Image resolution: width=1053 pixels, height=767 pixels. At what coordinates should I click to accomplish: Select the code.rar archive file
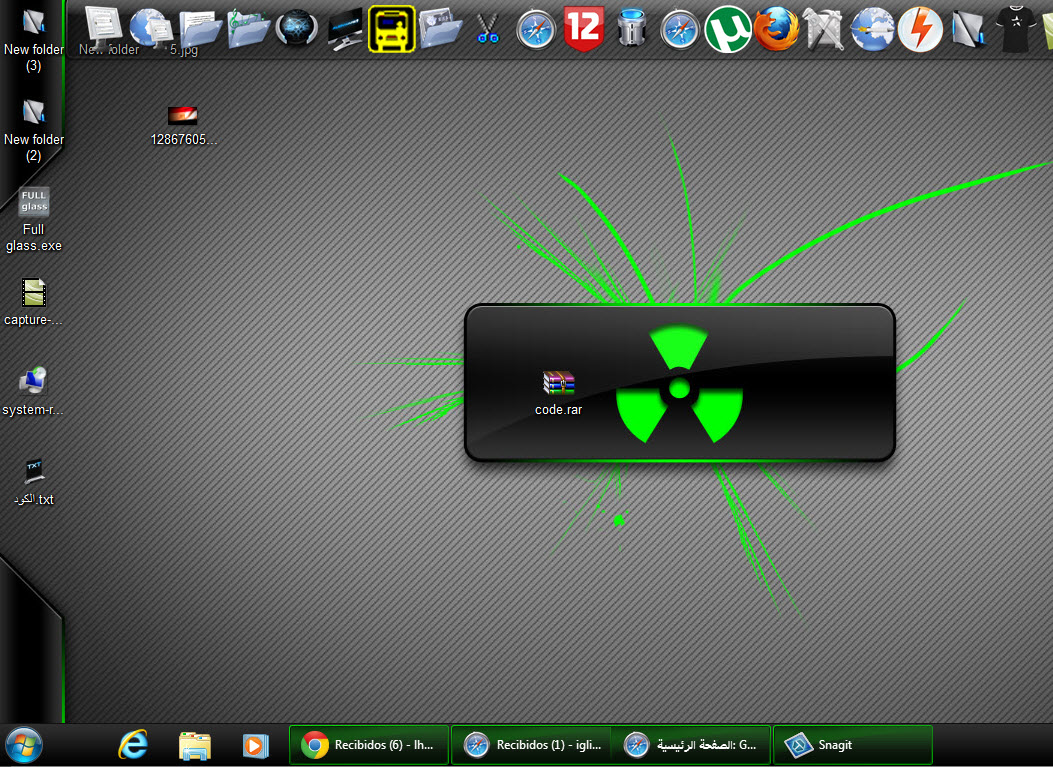pyautogui.click(x=559, y=394)
